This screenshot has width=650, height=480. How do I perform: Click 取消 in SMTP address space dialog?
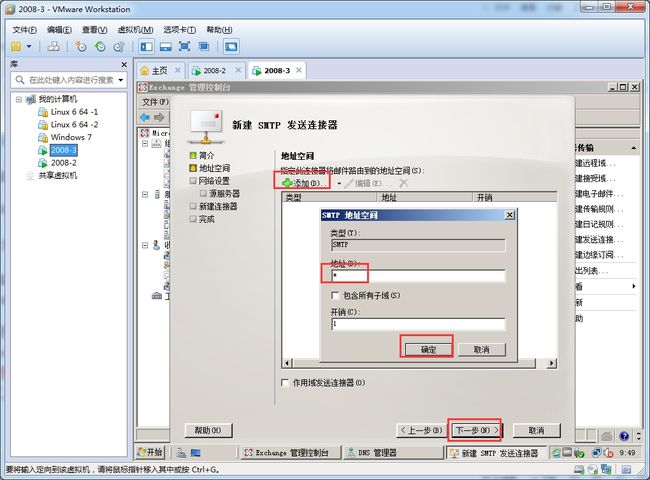pos(481,349)
